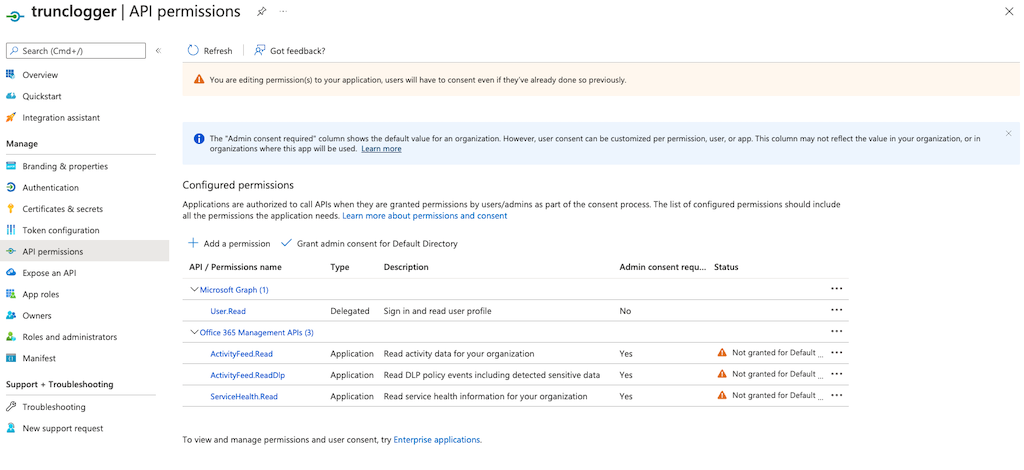Click the Certificates & secrets key icon

point(10,209)
